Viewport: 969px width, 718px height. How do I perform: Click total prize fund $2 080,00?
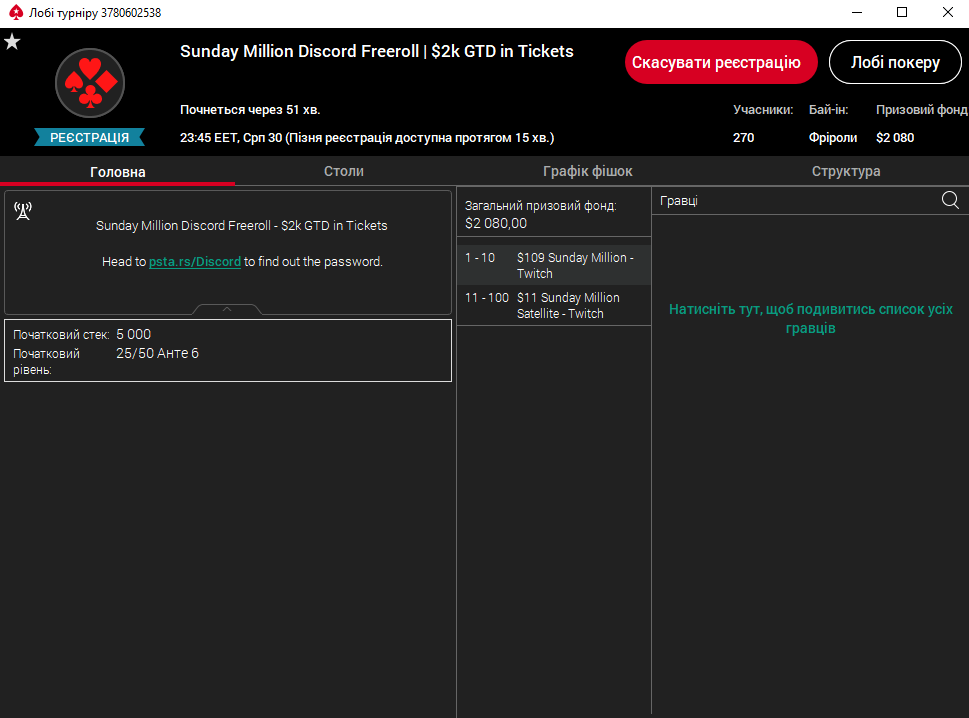pos(496,223)
